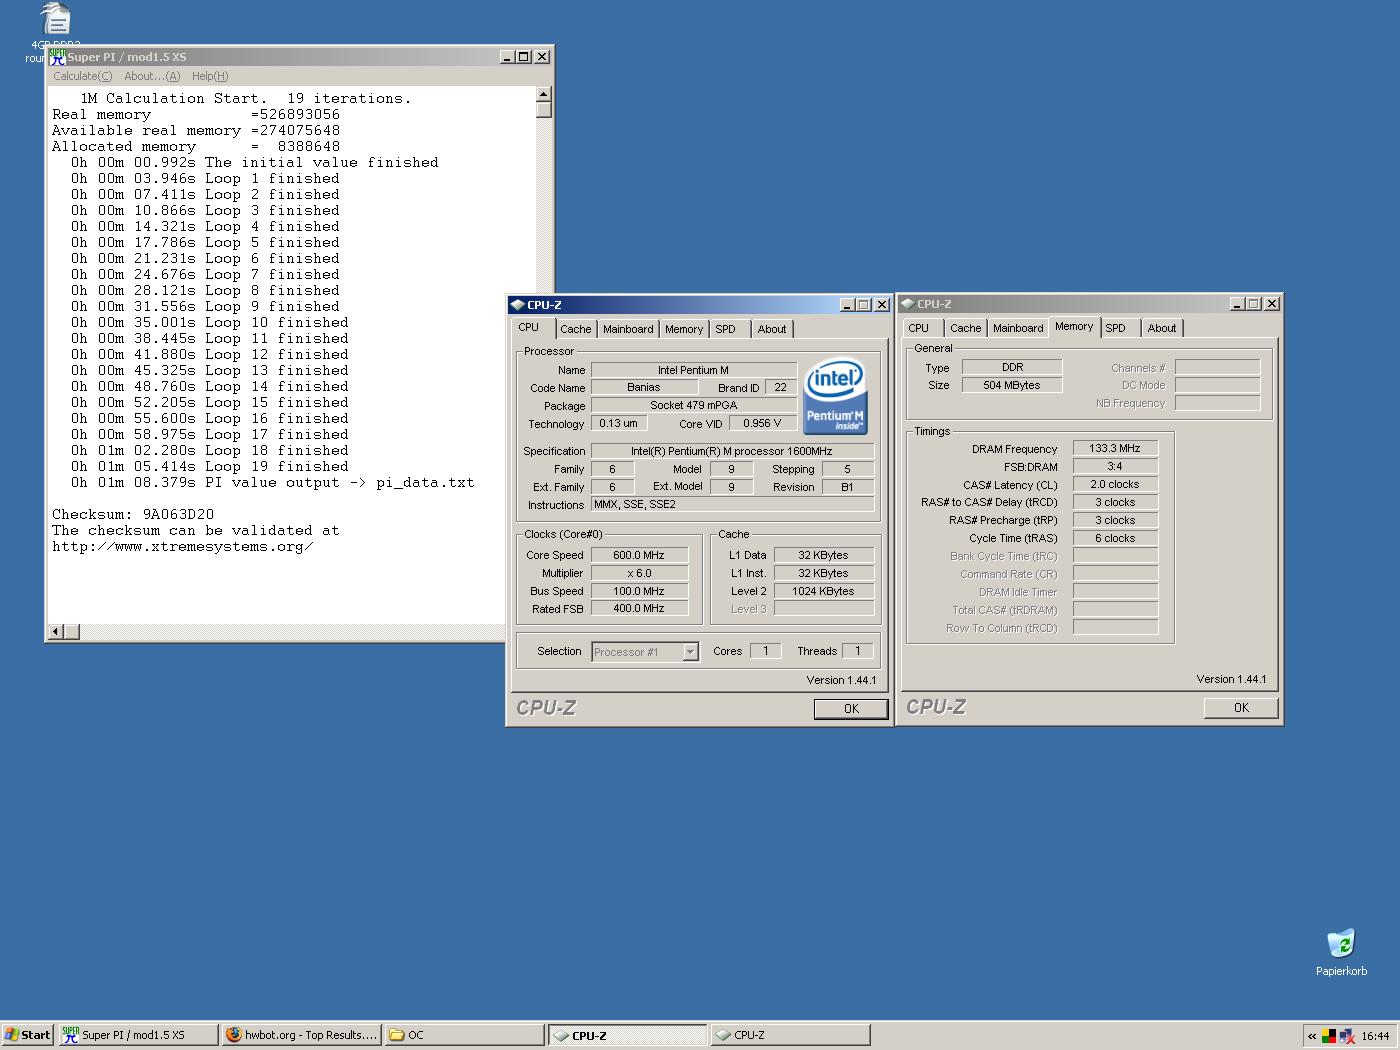The width and height of the screenshot is (1400, 1050).
Task: Select the Cache tab in left CPU-Z
Action: point(575,329)
